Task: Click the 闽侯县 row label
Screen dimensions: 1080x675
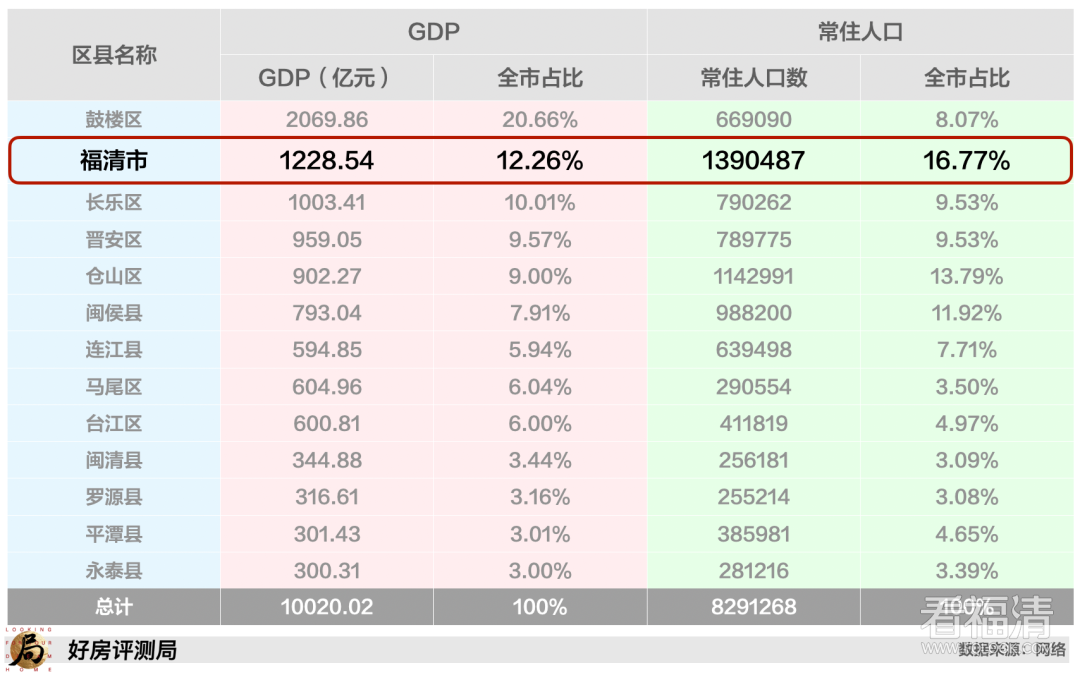Action: 114,313
